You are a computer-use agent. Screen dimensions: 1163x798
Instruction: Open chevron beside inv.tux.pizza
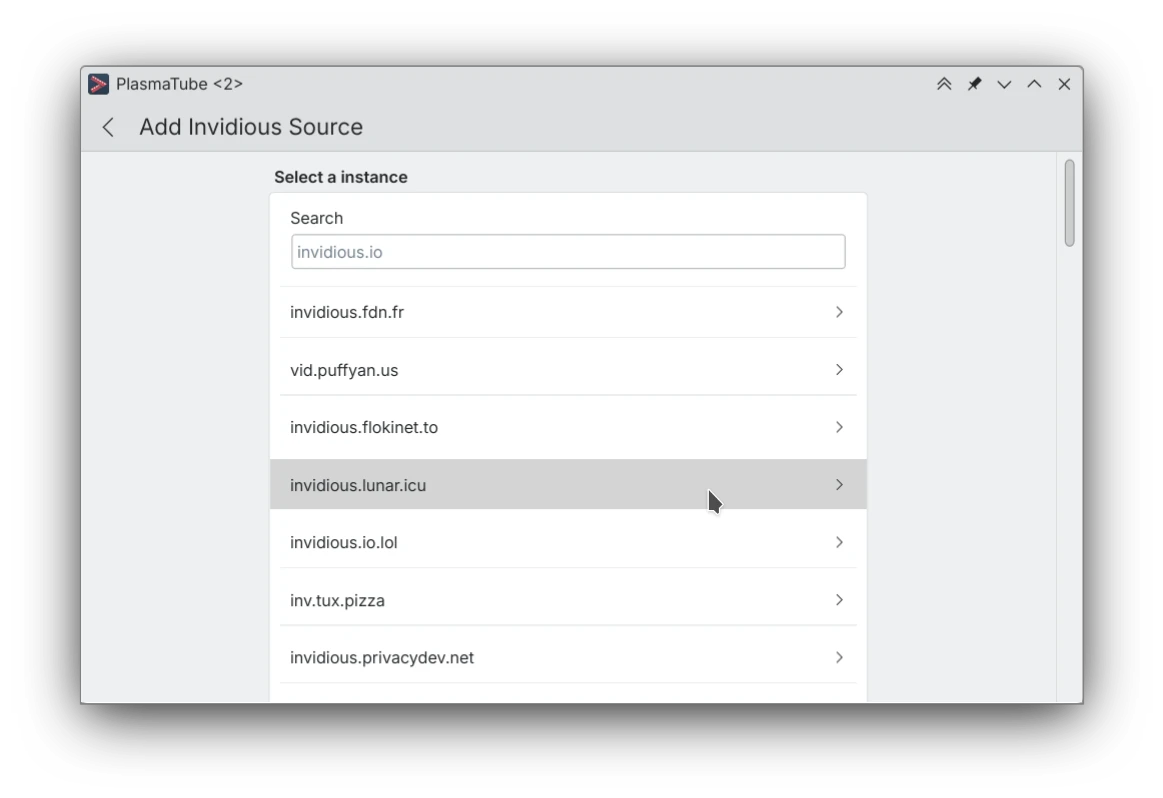[839, 600]
